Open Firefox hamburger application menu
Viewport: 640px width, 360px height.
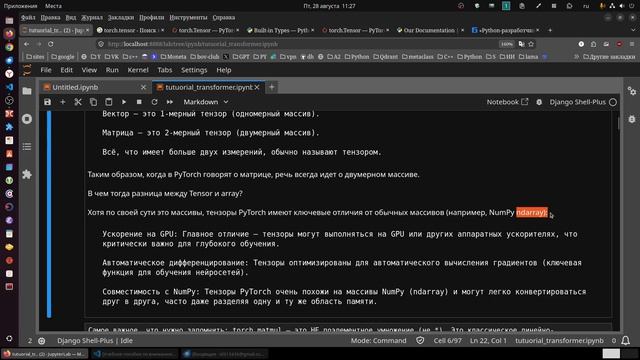(632, 44)
